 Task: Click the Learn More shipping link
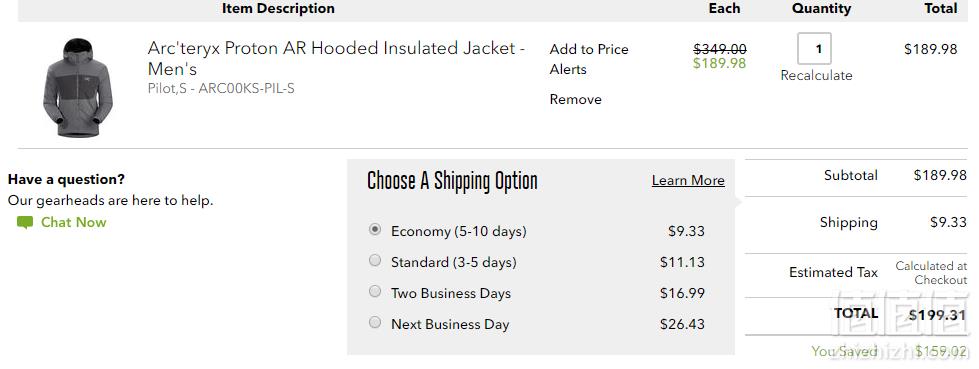(x=688, y=180)
